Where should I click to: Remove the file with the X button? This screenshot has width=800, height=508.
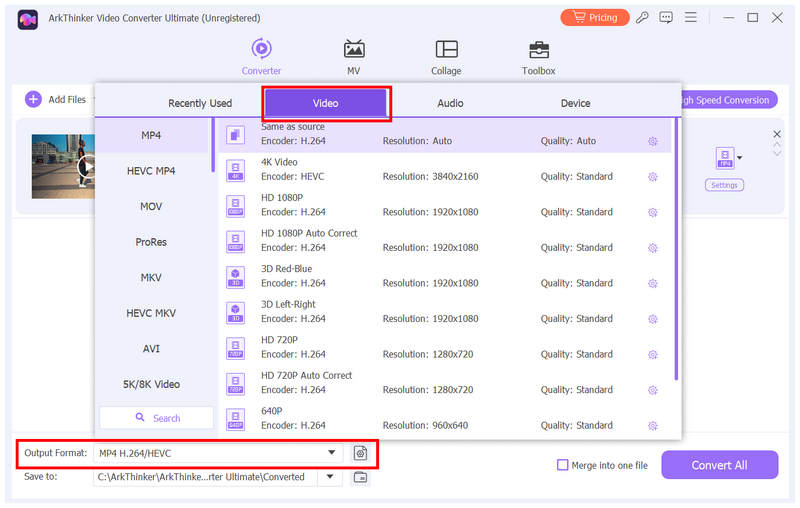coord(777,134)
